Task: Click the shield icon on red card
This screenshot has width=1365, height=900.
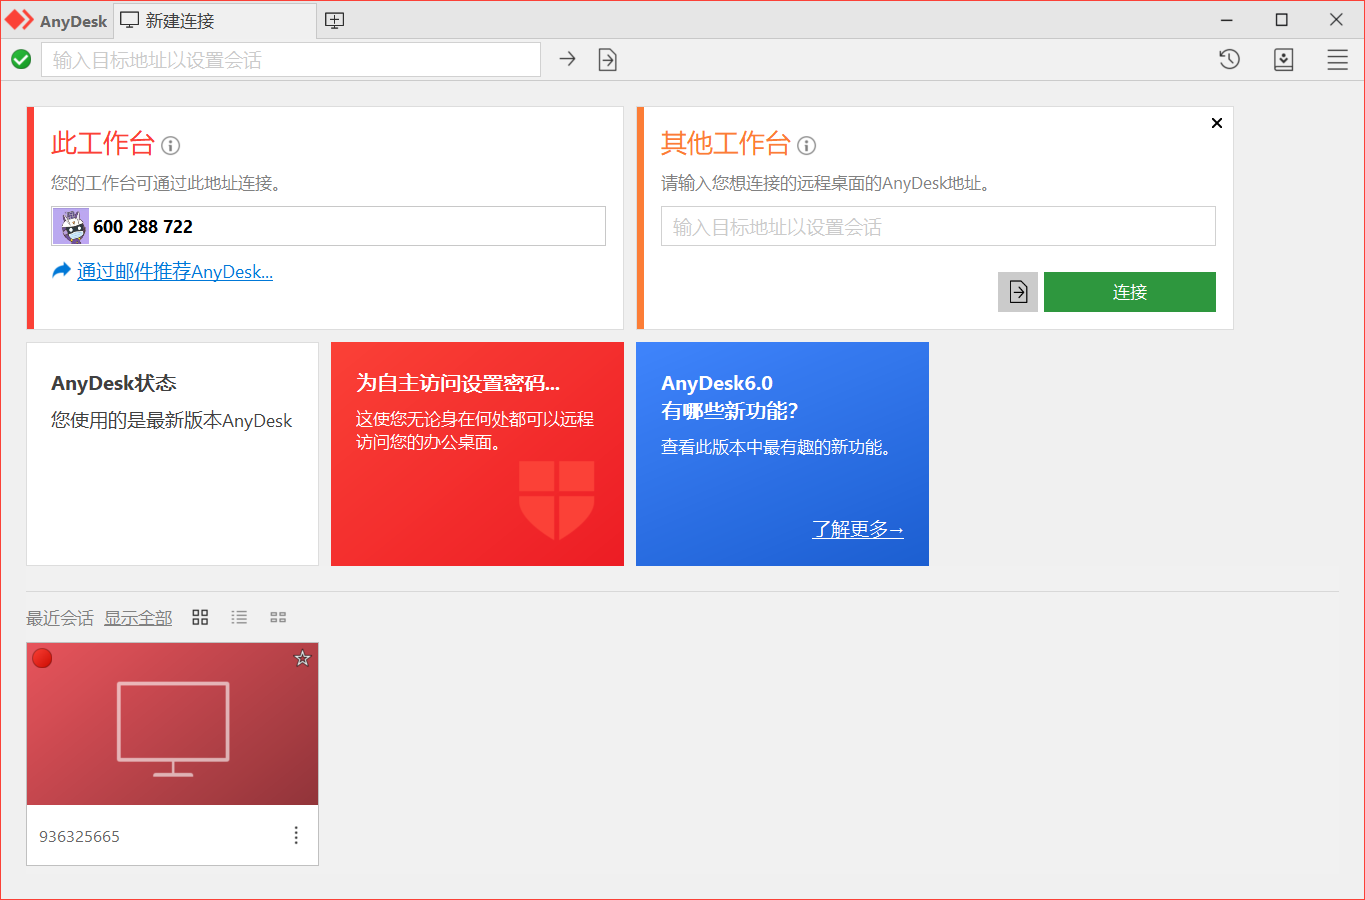Action: pos(557,500)
